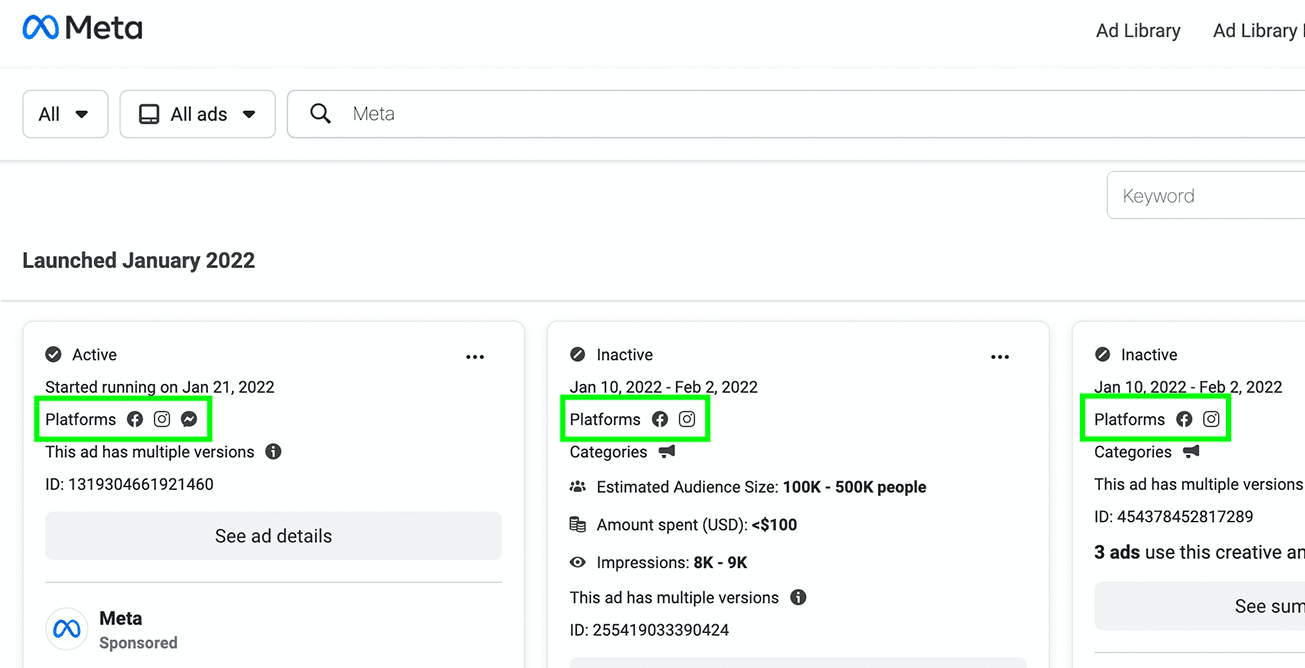
Task: Click the Estimated Audience Size people icon
Action: click(578, 487)
